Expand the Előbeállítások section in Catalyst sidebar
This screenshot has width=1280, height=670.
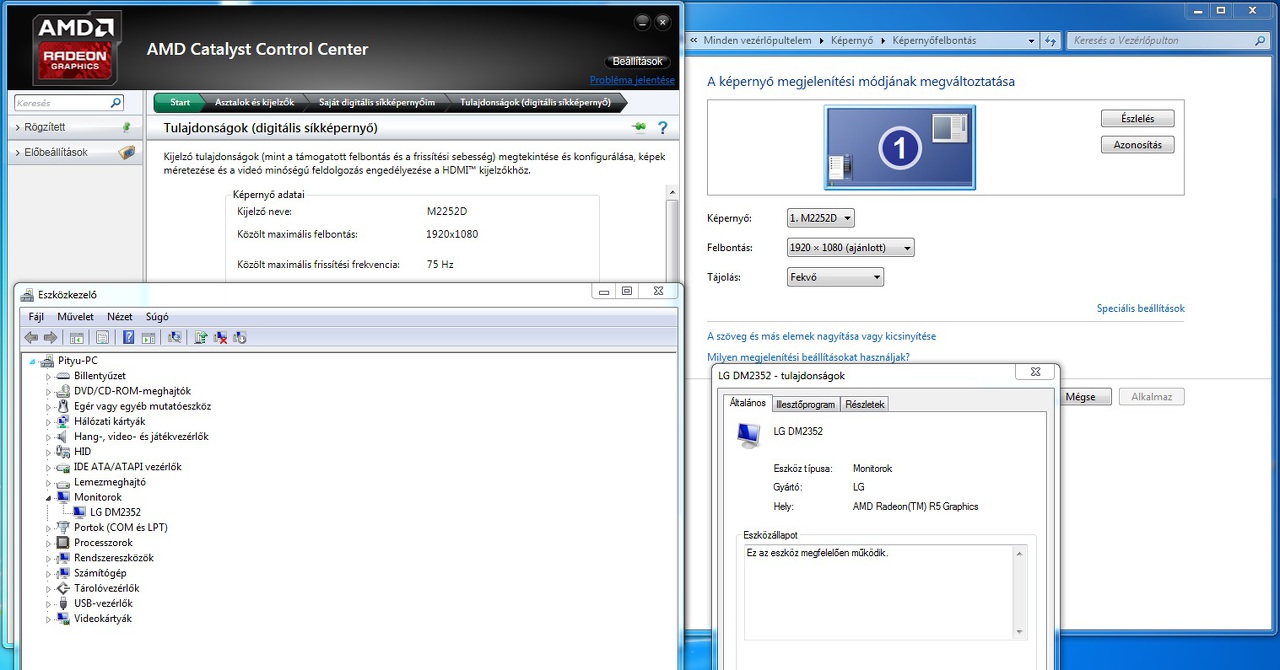[x=19, y=153]
